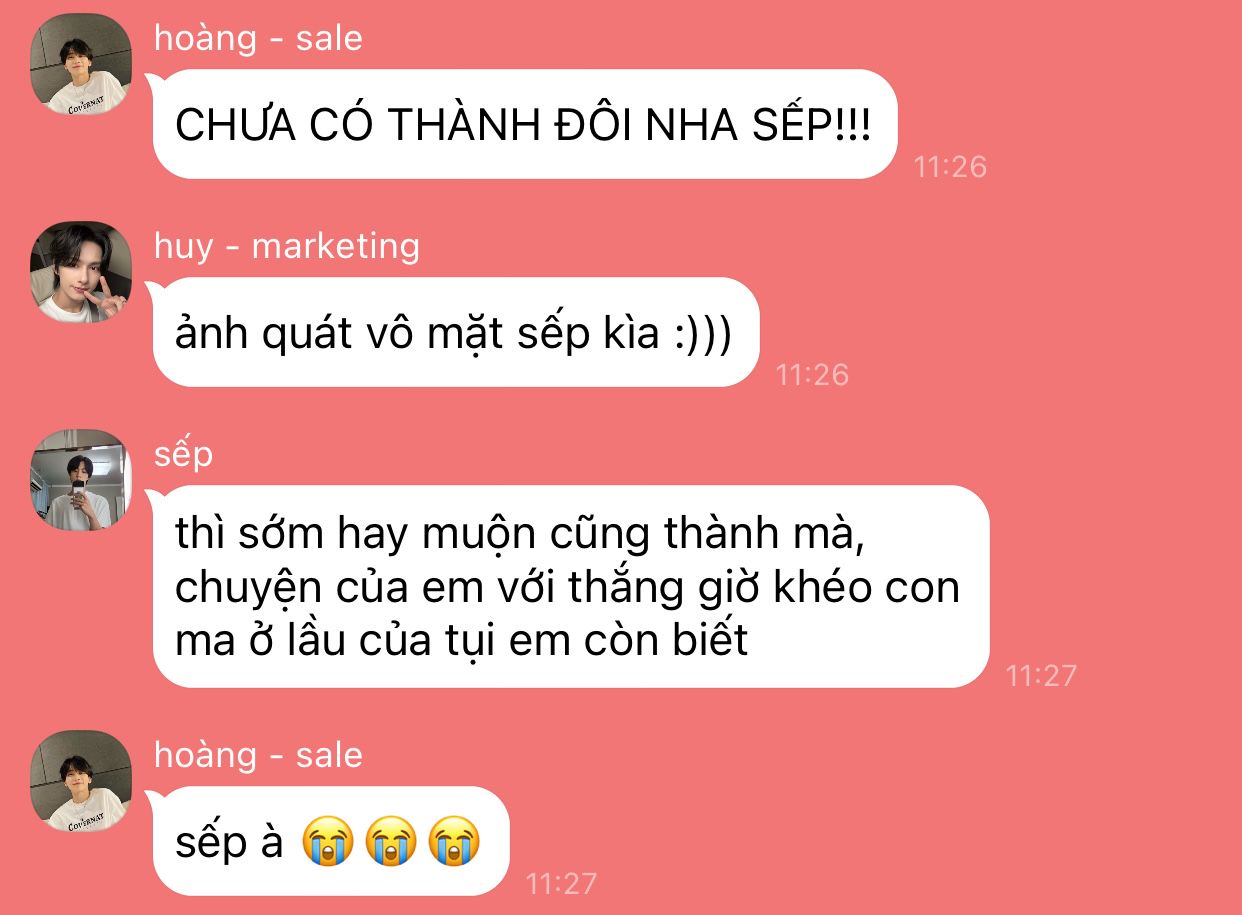Click the first crying emoji in "sếp à"

coord(328,842)
